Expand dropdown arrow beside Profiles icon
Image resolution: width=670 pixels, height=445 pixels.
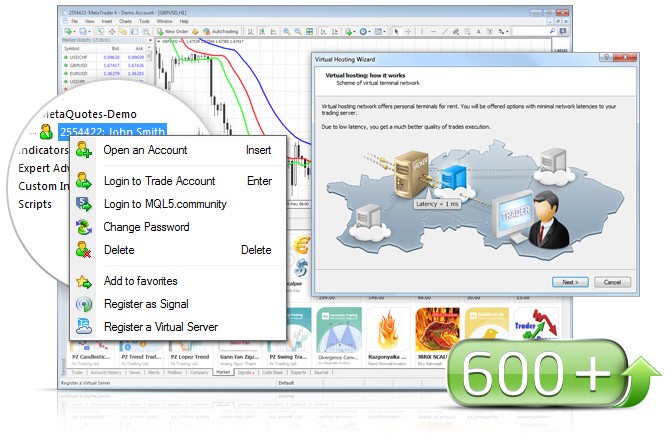click(x=89, y=32)
